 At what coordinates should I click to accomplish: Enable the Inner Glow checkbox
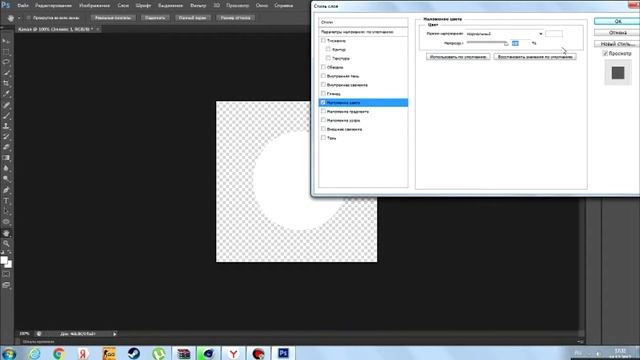(323, 84)
